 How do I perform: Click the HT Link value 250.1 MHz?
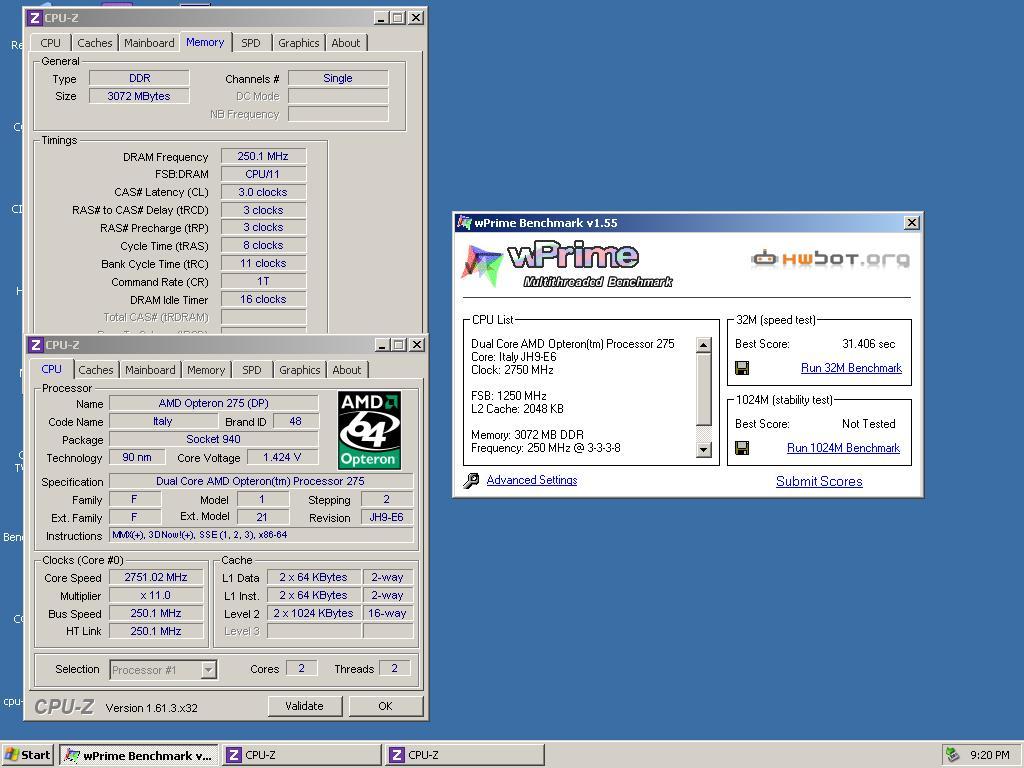(x=156, y=632)
